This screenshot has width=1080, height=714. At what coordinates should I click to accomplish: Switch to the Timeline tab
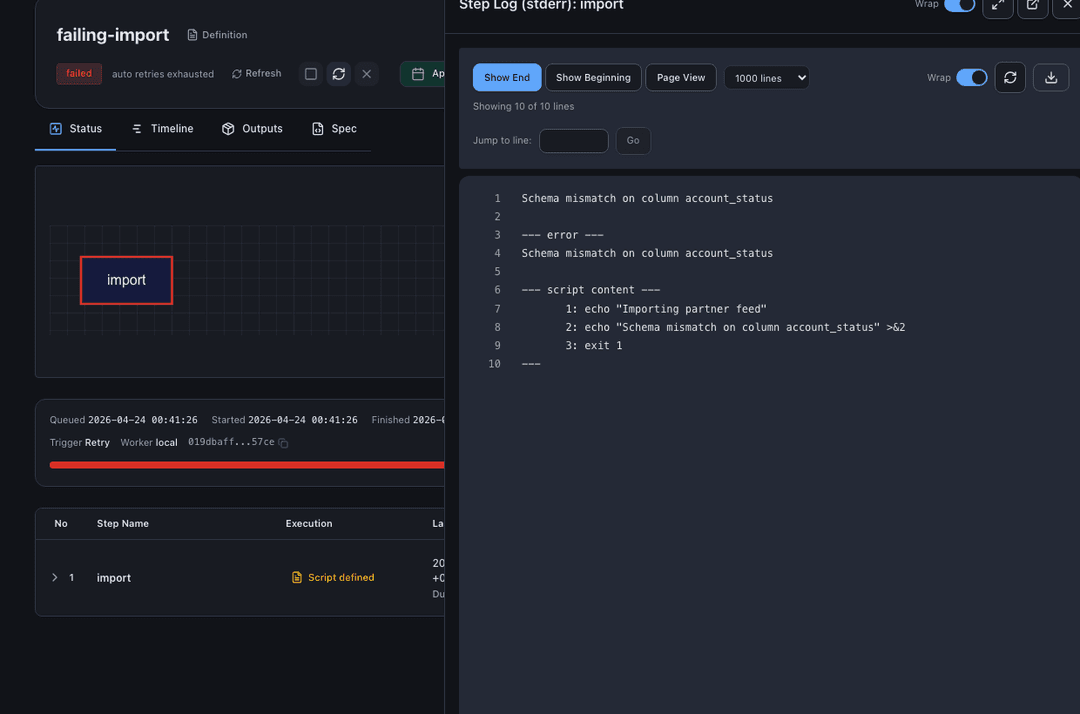tap(163, 129)
